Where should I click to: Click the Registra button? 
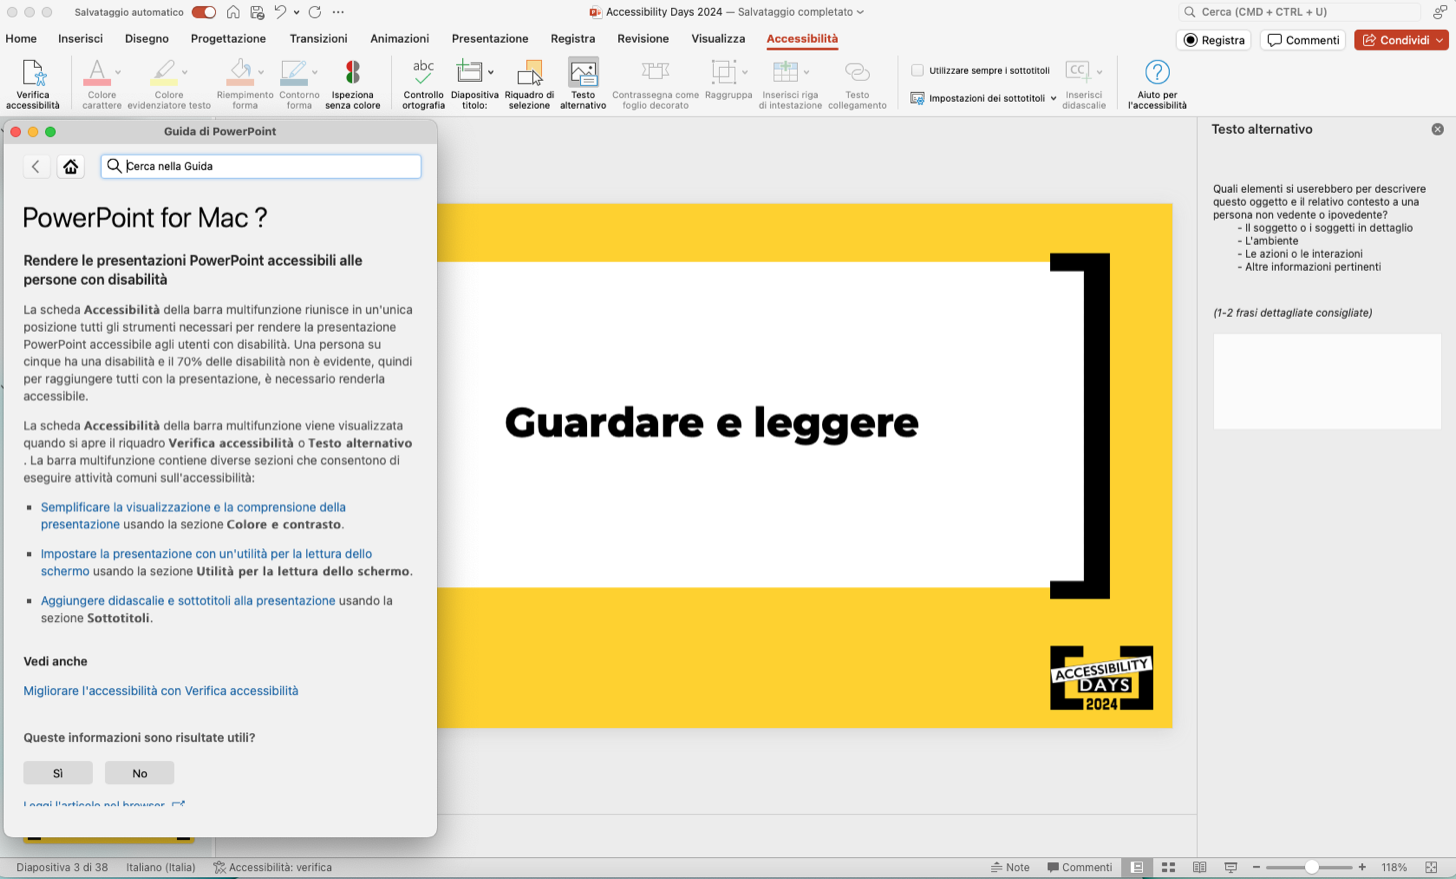1214,40
